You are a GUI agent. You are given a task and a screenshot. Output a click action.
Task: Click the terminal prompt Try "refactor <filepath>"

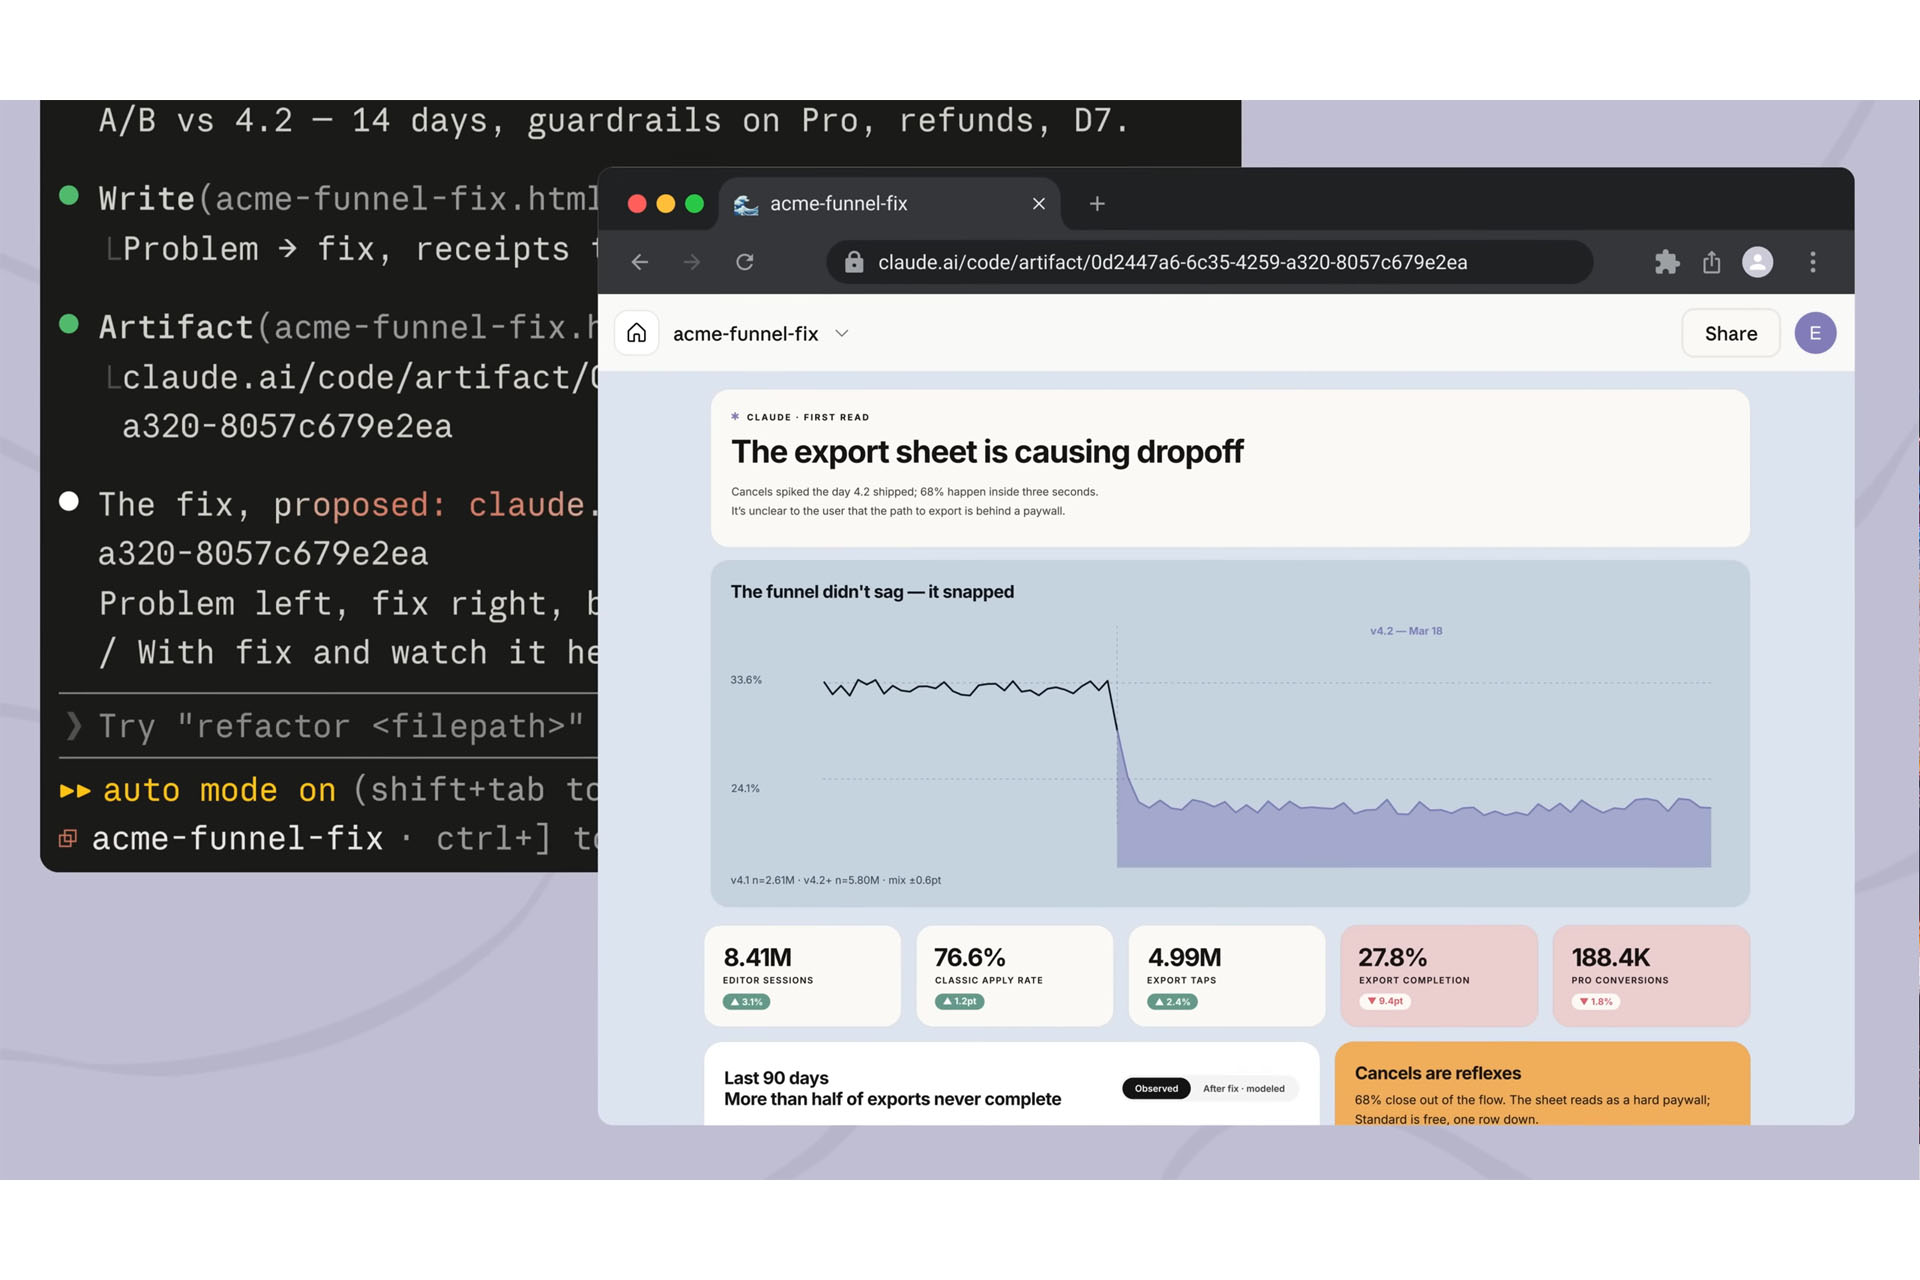pyautogui.click(x=340, y=726)
